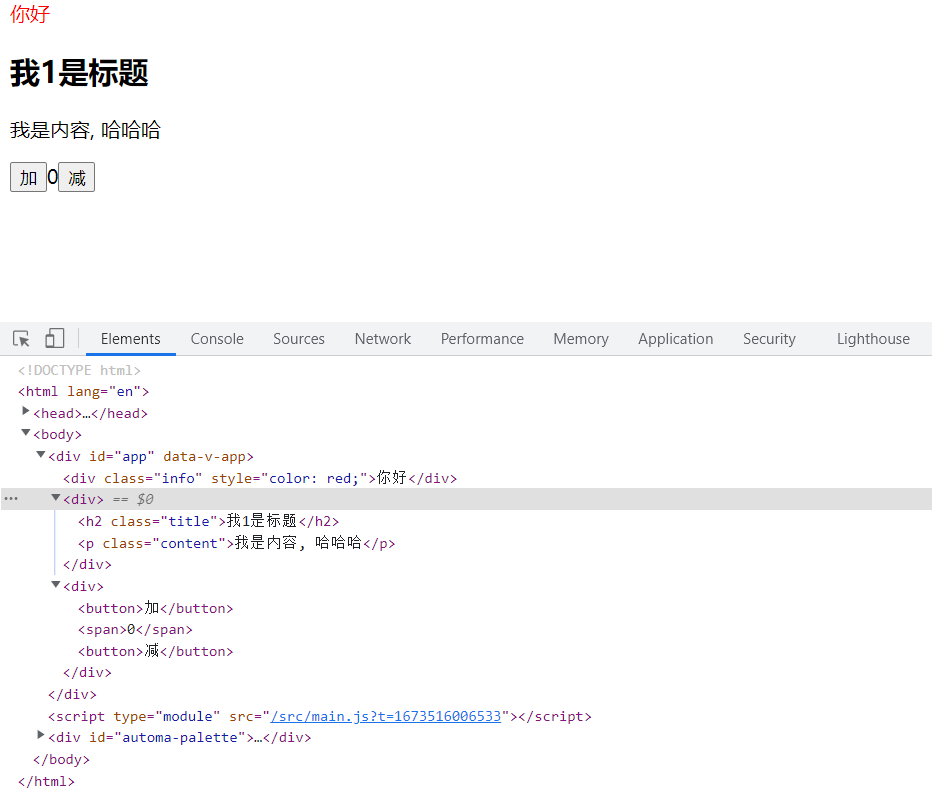The height and width of the screenshot is (810, 932).
Task: Open the Application tab
Action: click(x=675, y=339)
